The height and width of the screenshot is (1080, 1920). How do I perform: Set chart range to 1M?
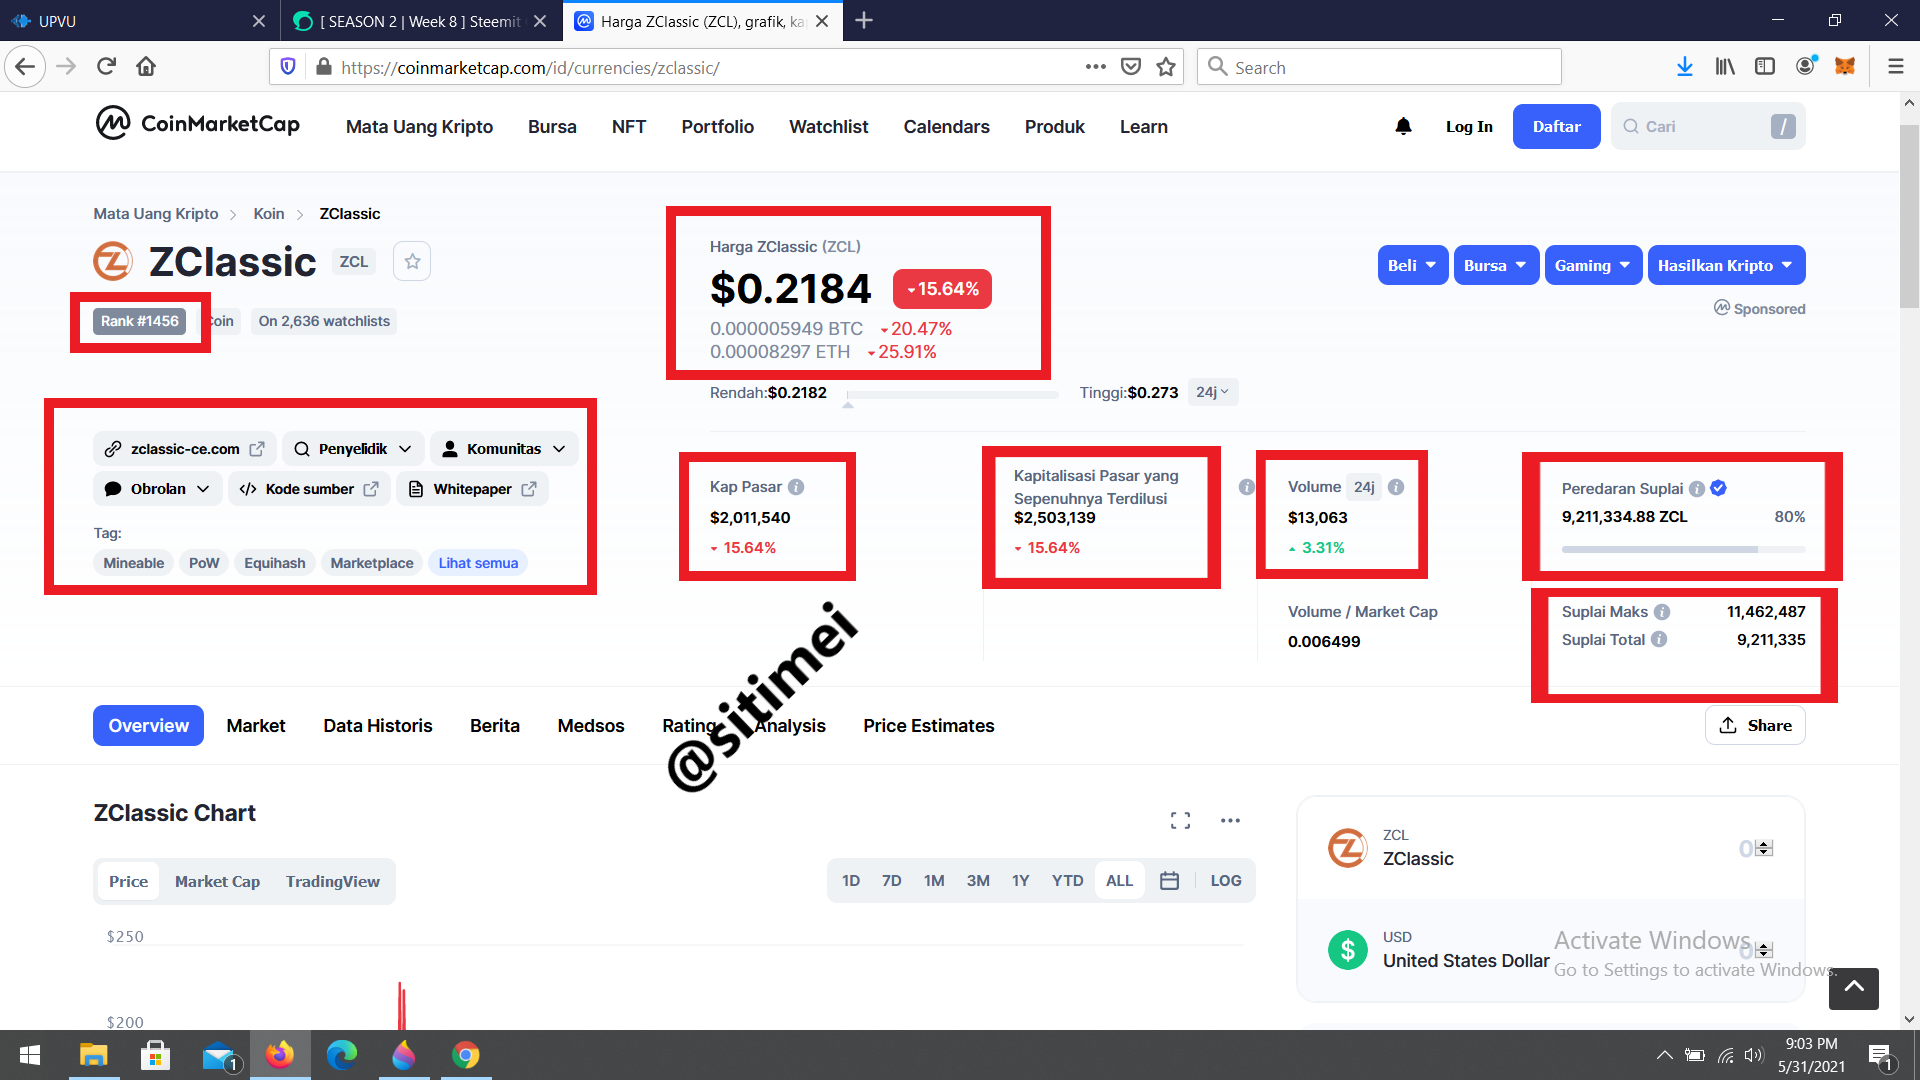[x=934, y=881]
